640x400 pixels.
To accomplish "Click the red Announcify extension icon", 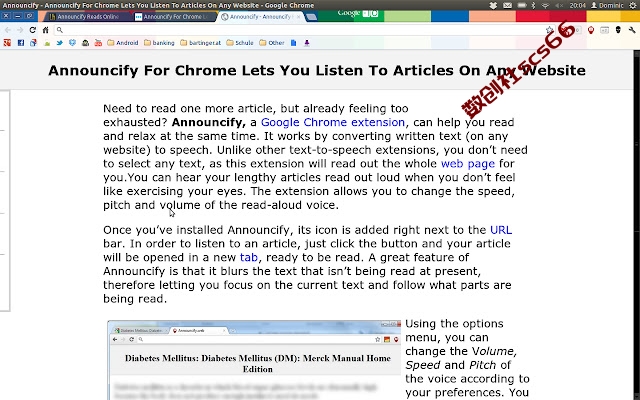I will point(591,30).
